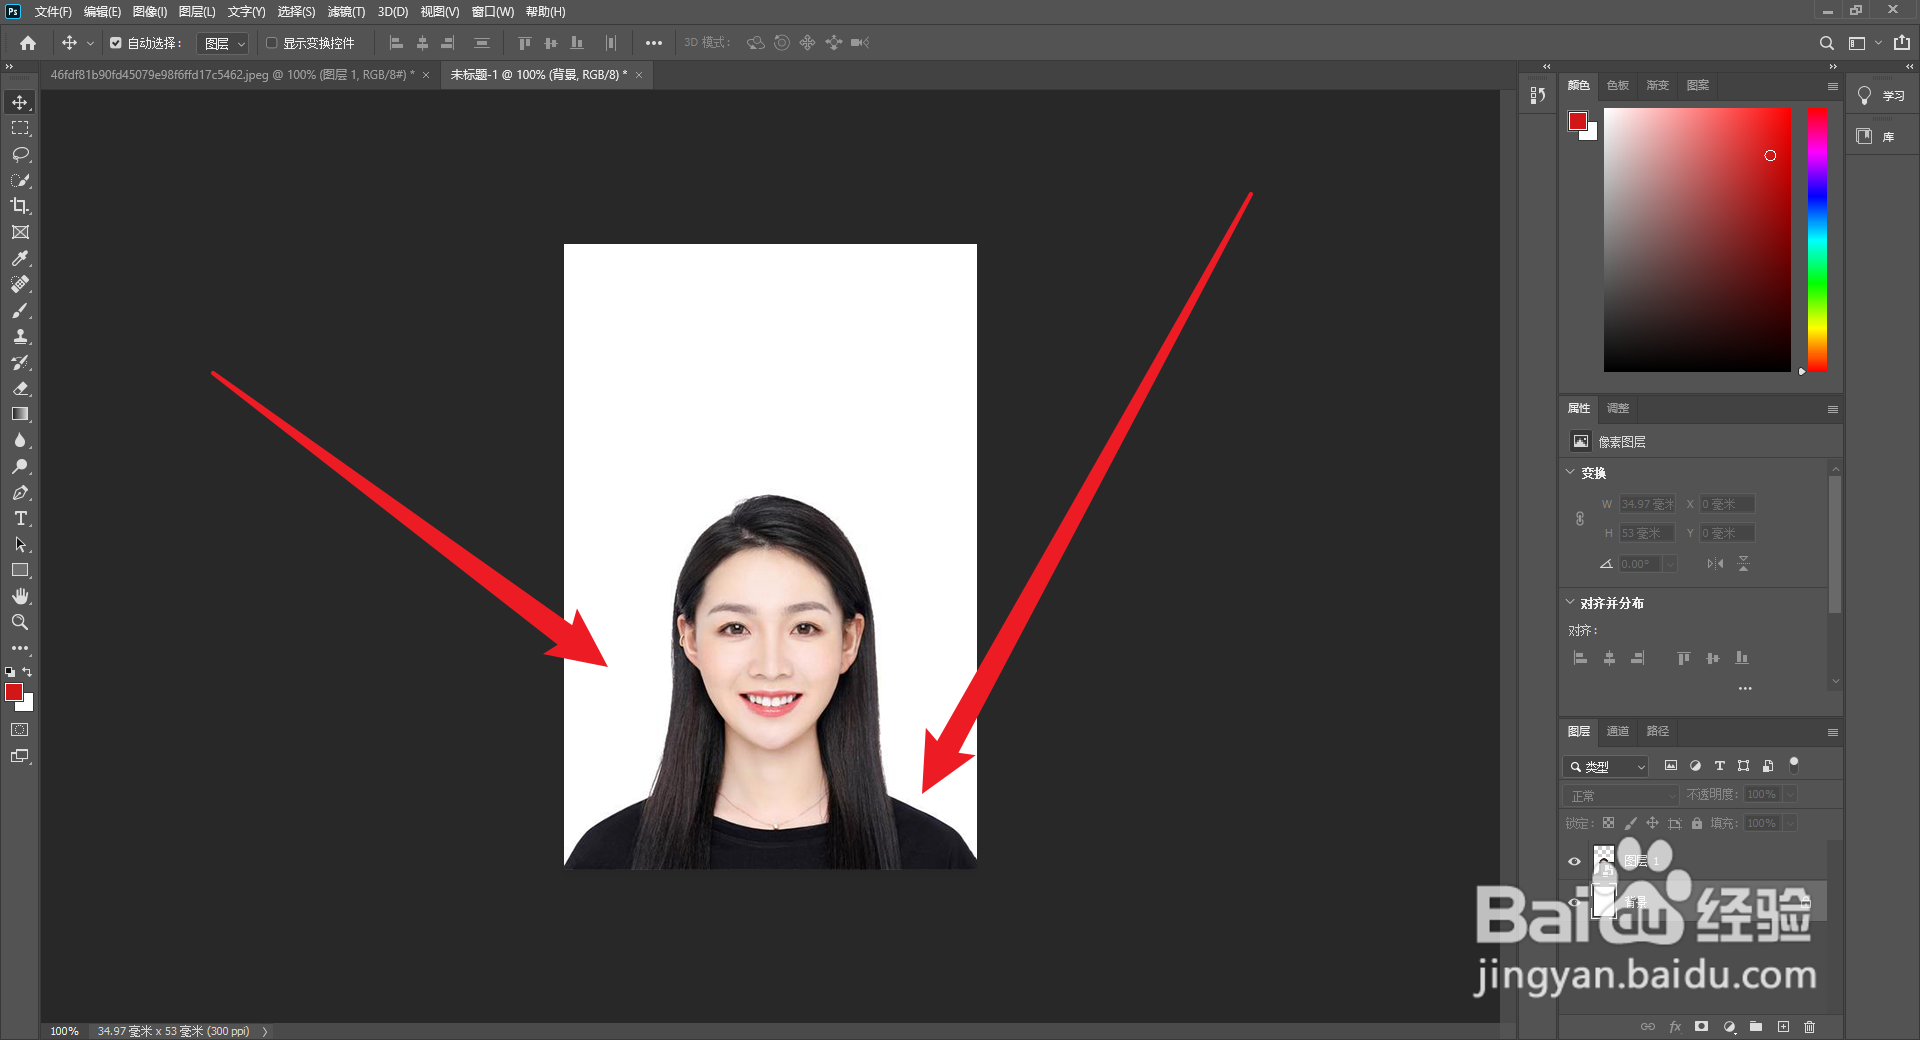Click the align left edges button
This screenshot has height=1040, width=1920.
[397, 42]
